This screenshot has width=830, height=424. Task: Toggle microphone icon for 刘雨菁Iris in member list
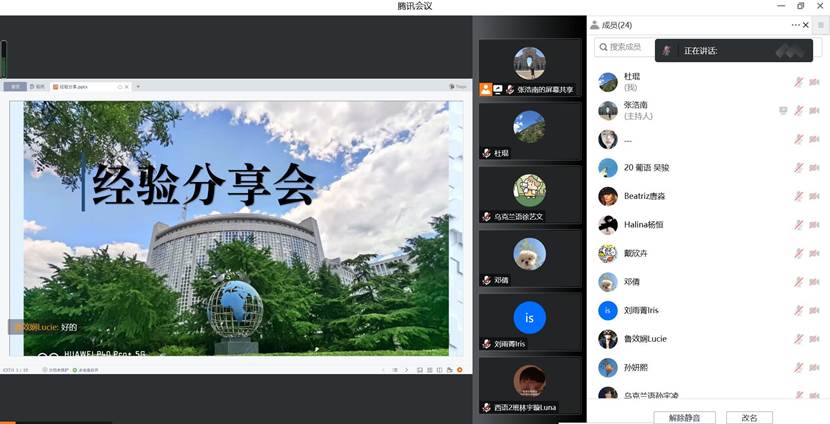(x=798, y=311)
